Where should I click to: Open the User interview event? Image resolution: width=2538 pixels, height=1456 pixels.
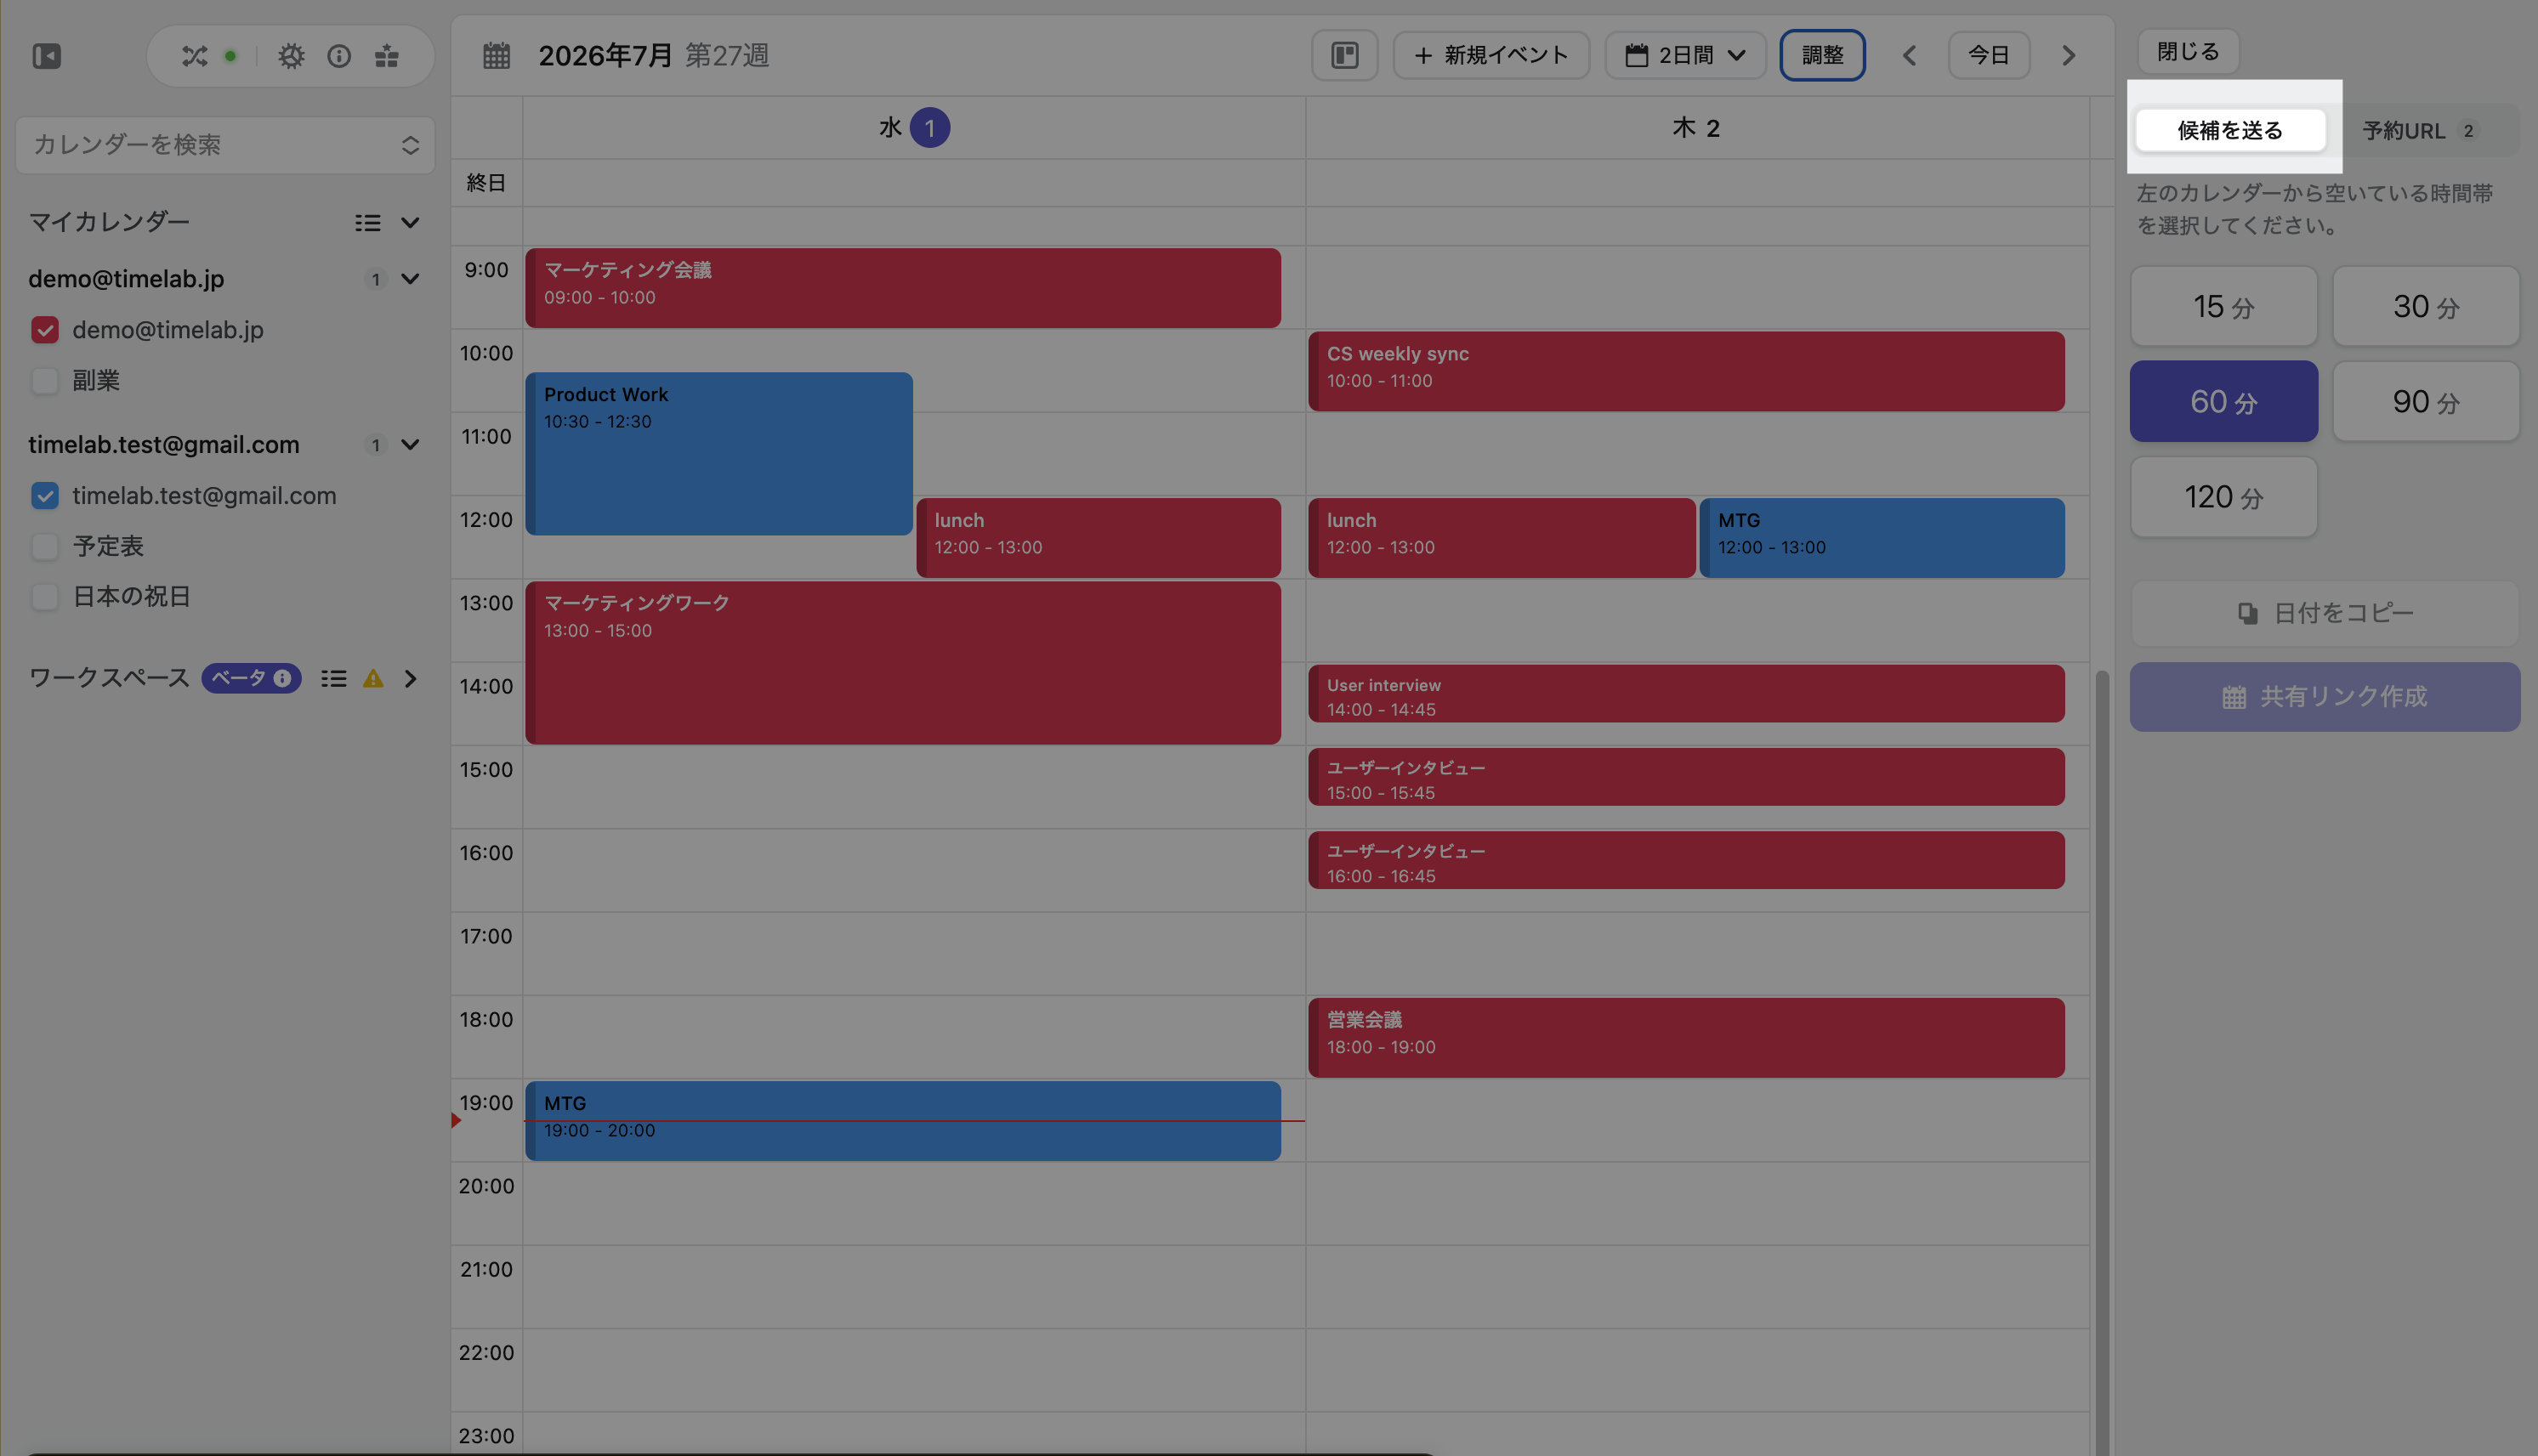(1686, 694)
